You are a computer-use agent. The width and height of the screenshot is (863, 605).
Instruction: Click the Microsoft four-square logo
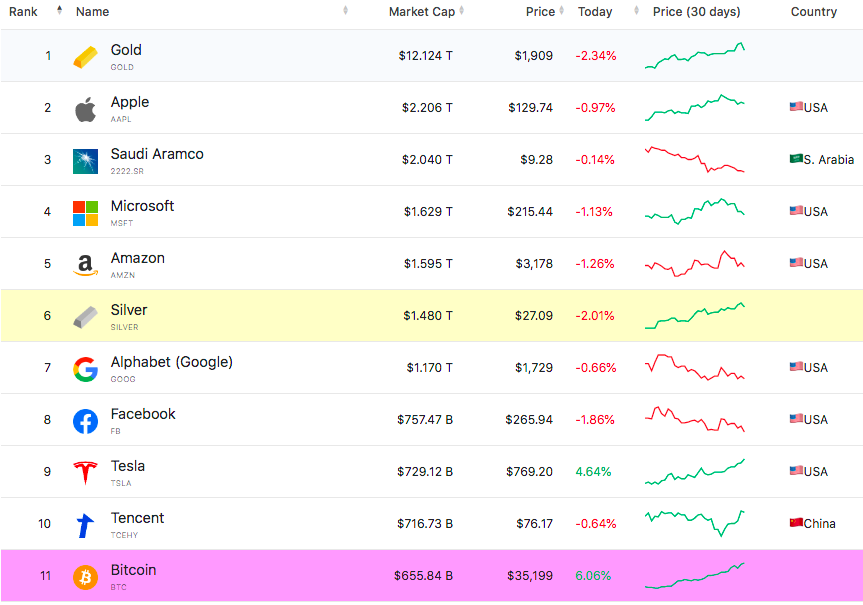coord(85,213)
